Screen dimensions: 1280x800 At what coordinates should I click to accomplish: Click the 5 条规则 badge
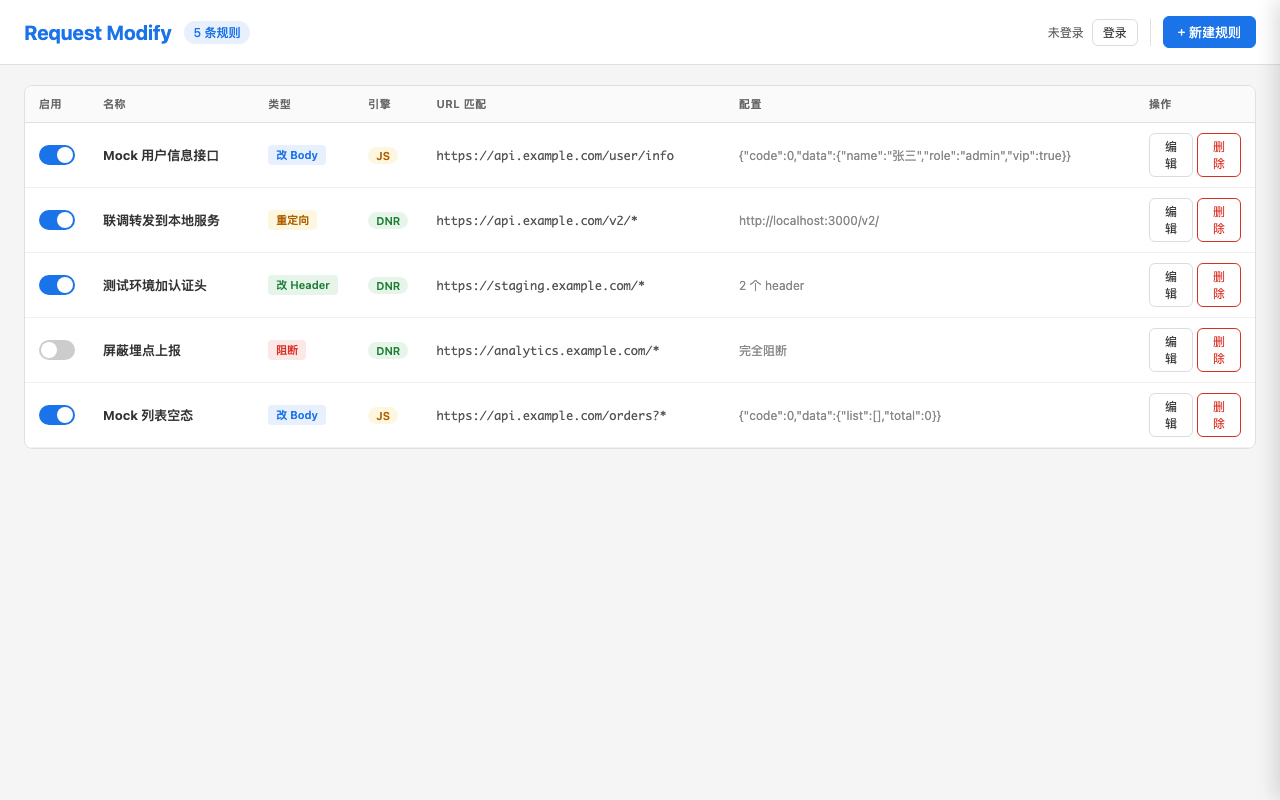(x=217, y=33)
